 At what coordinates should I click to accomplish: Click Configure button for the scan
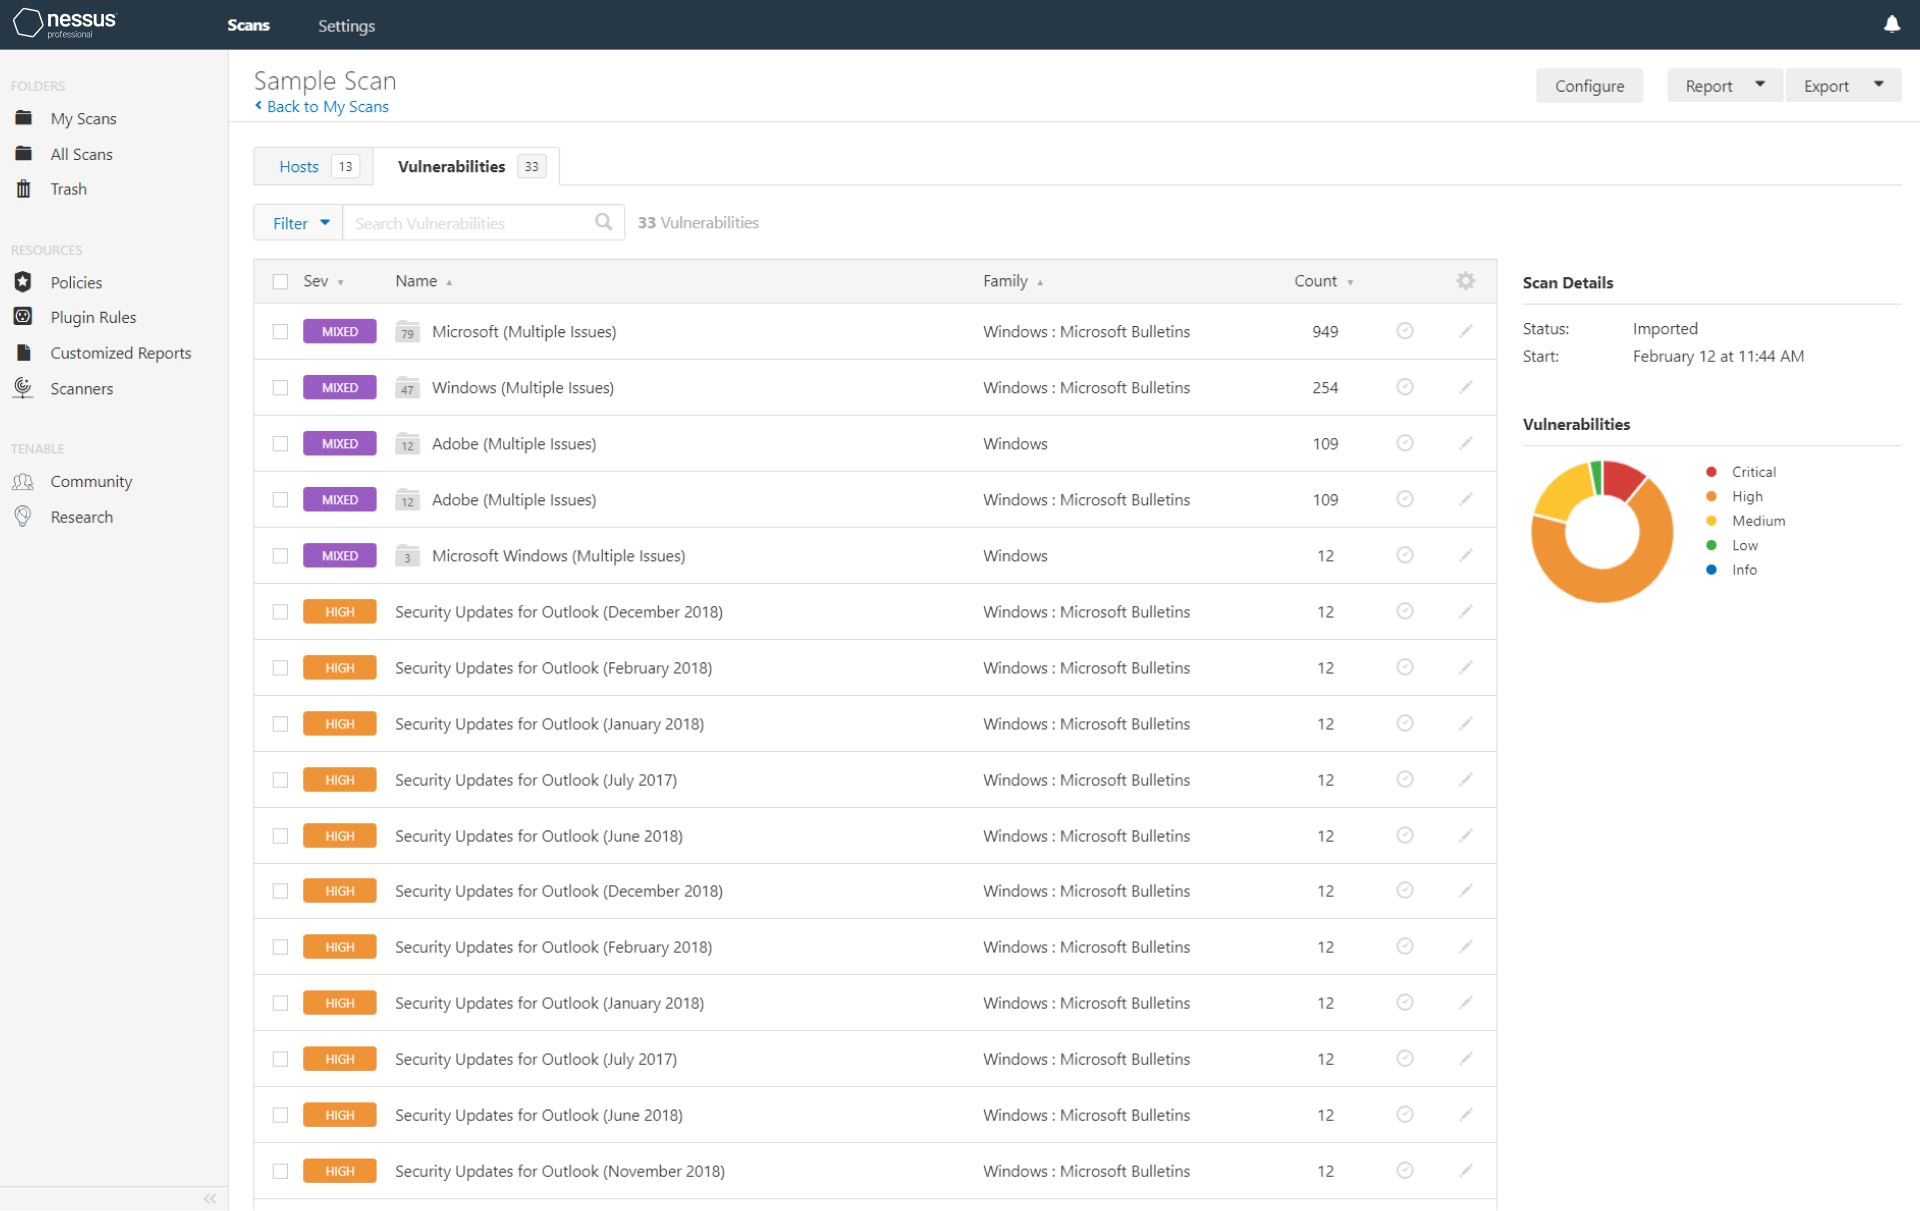pos(1591,85)
